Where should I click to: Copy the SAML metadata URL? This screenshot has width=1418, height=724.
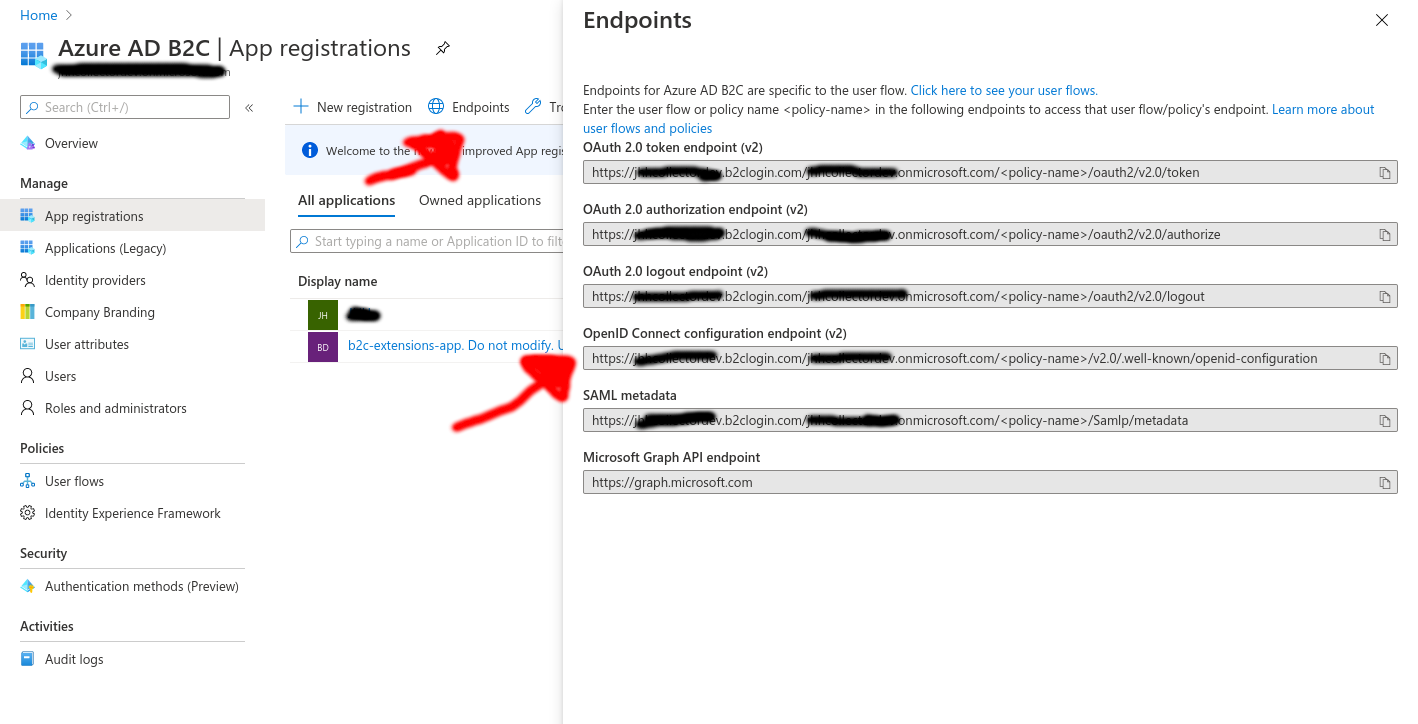point(1385,421)
